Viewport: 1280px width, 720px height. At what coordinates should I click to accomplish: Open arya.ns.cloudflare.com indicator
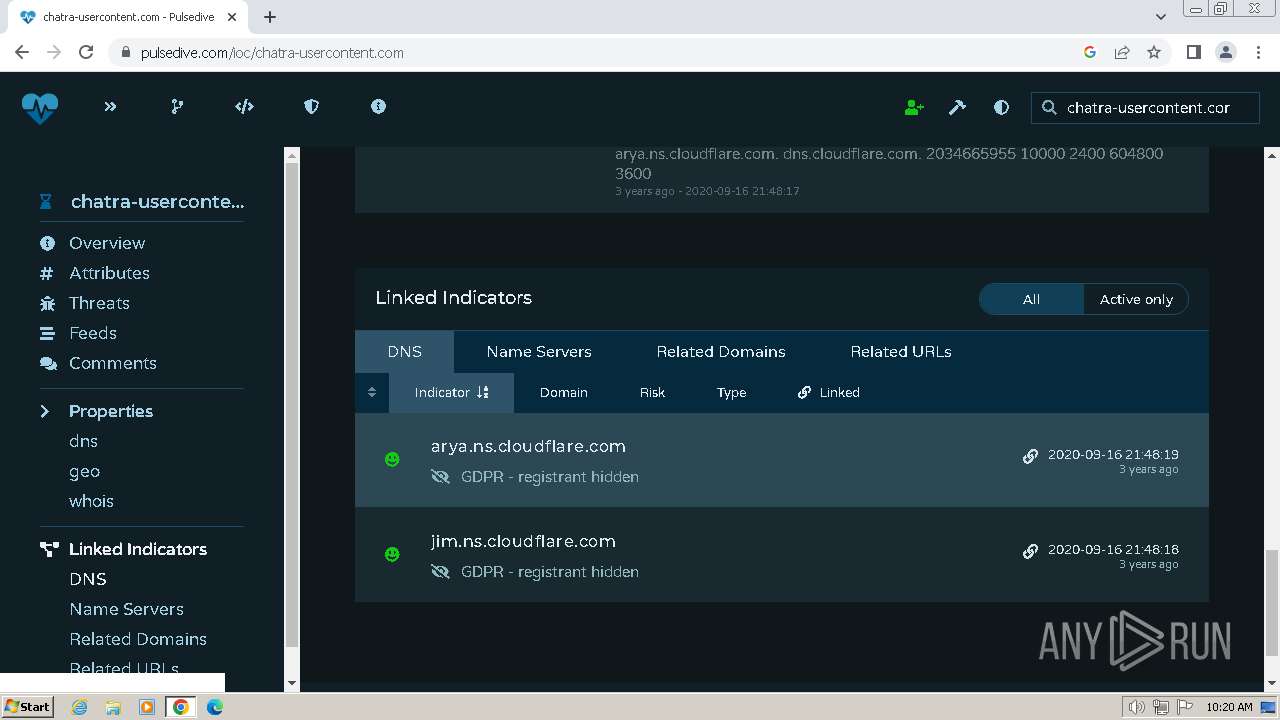tap(528, 447)
